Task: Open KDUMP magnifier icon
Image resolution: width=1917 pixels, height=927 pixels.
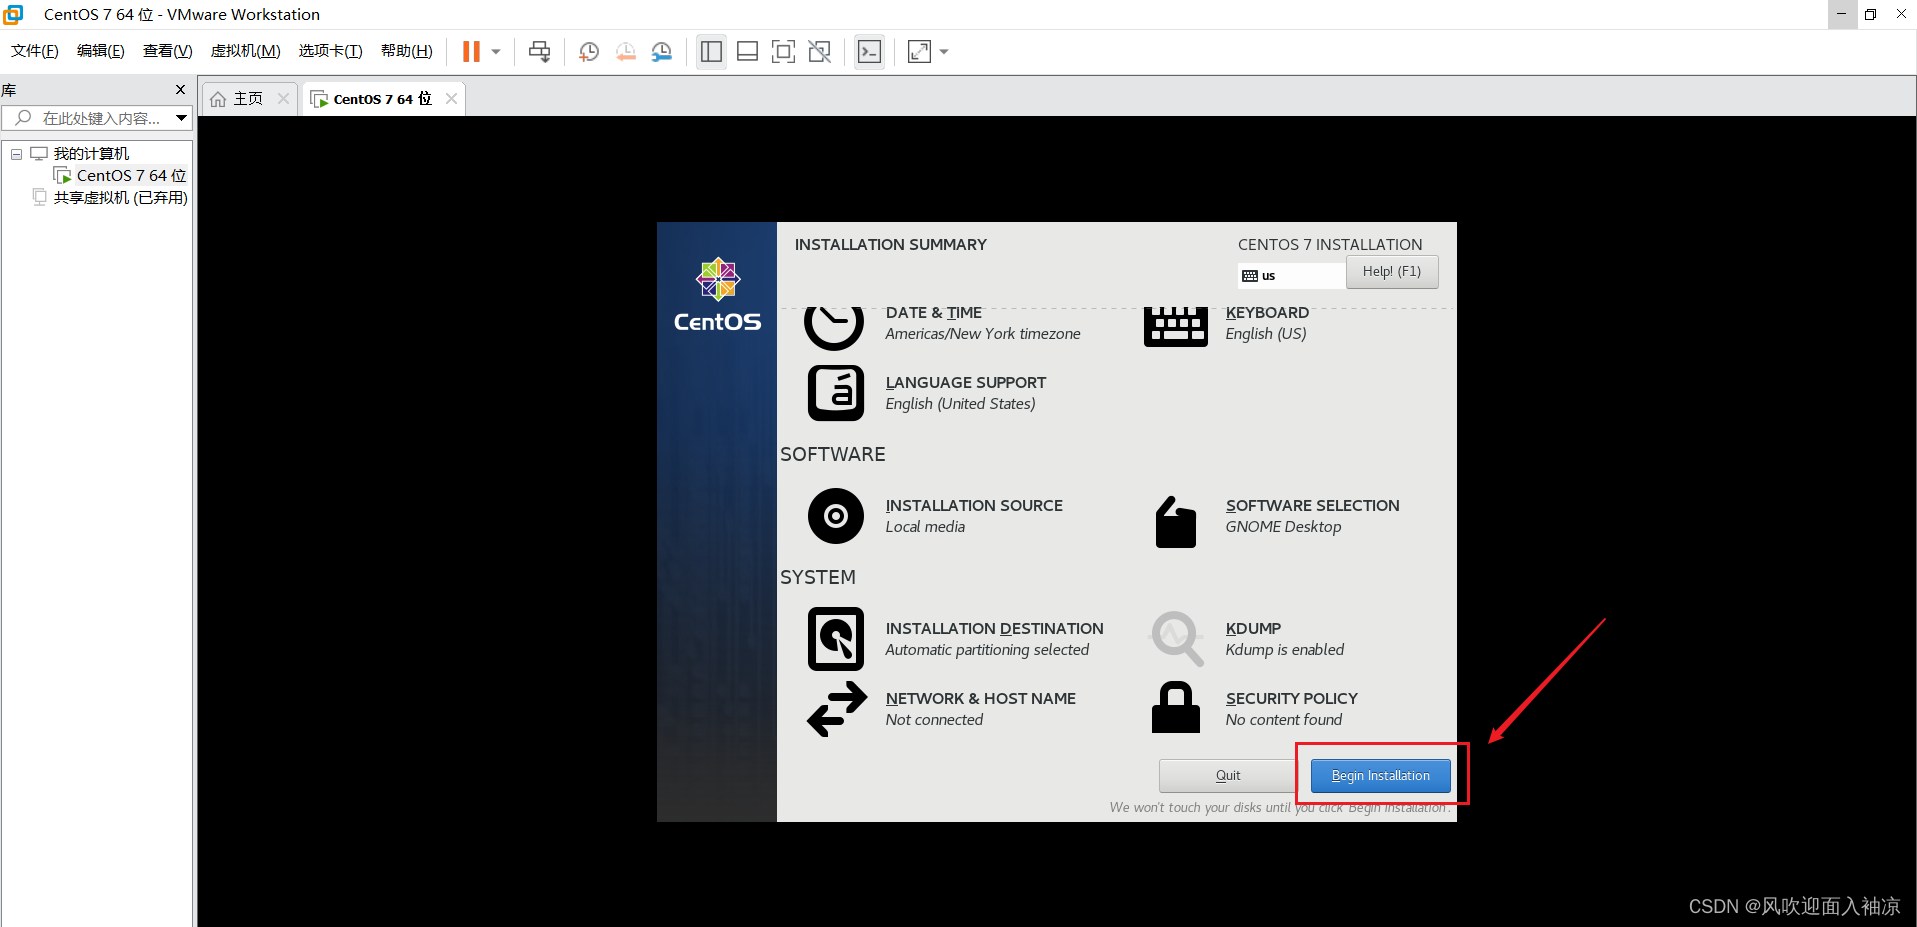Action: click(1177, 639)
